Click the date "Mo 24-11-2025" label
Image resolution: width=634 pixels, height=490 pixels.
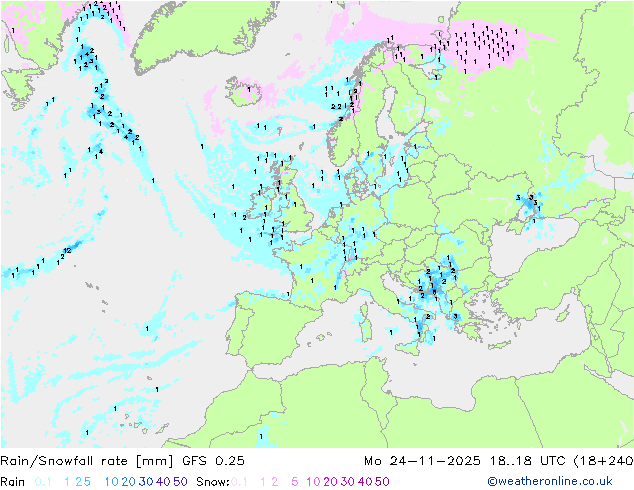(422, 460)
